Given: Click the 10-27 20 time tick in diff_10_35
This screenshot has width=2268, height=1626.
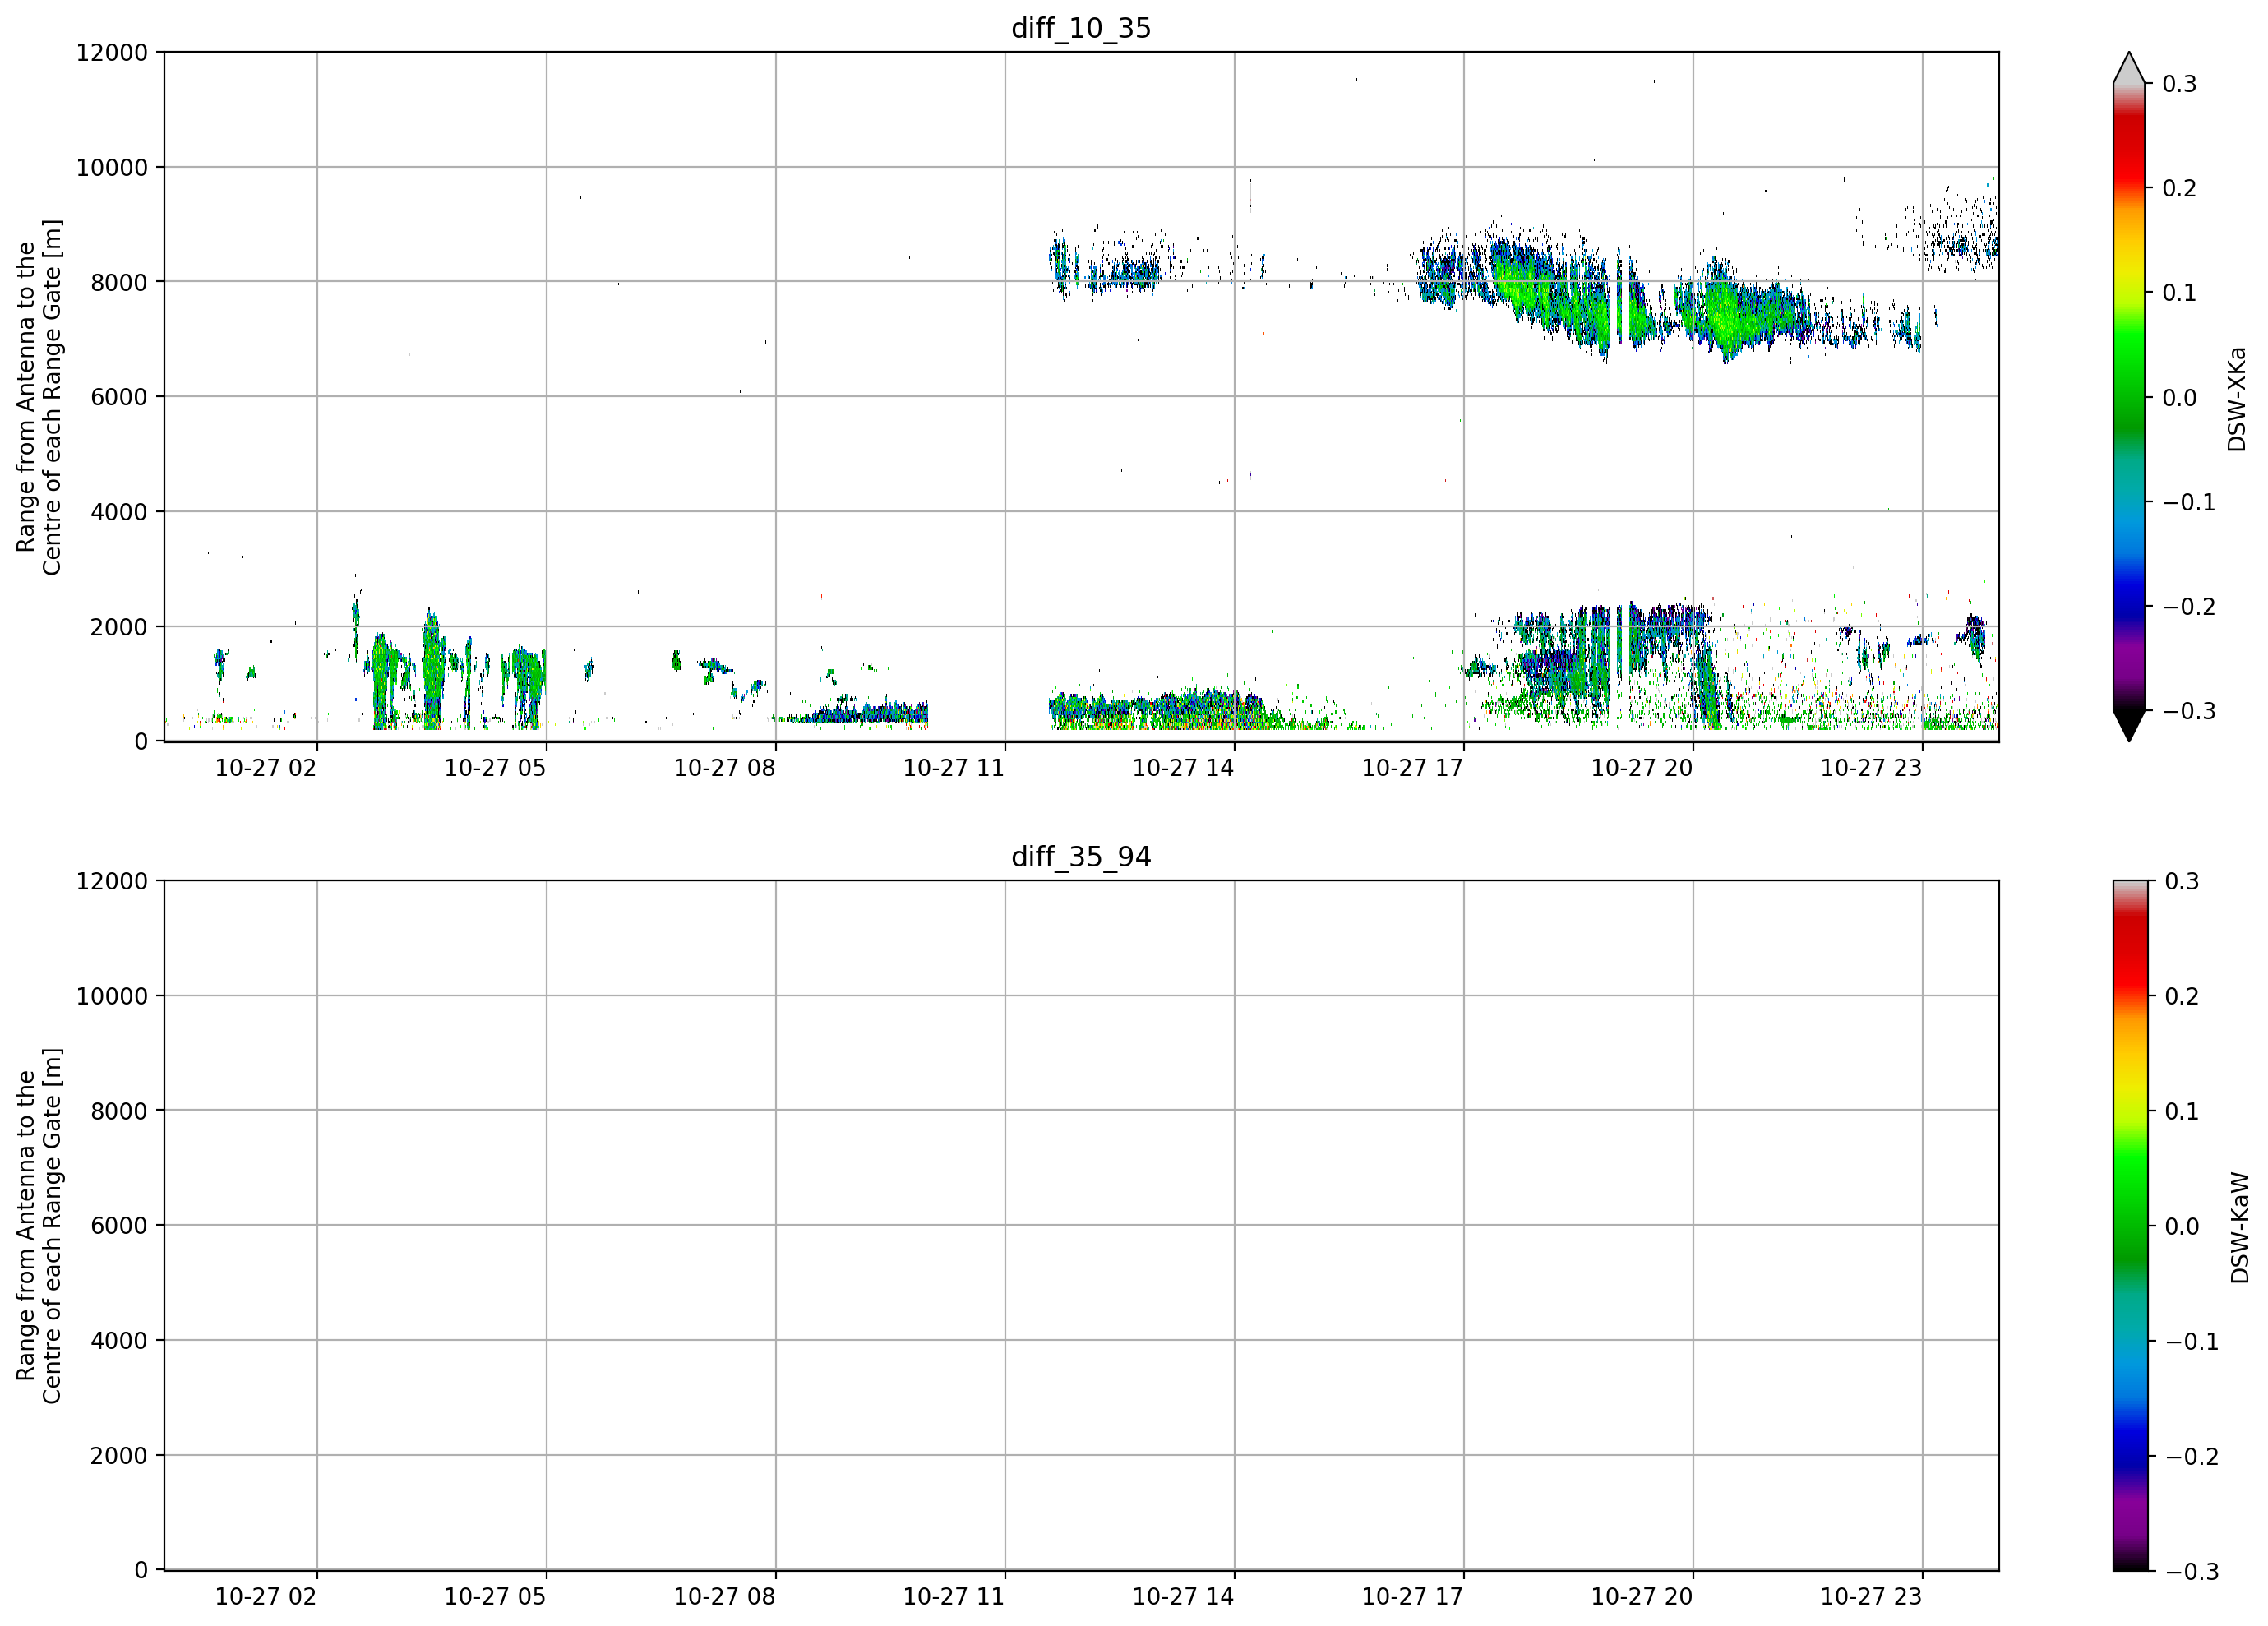Looking at the screenshot, I should click(1642, 768).
